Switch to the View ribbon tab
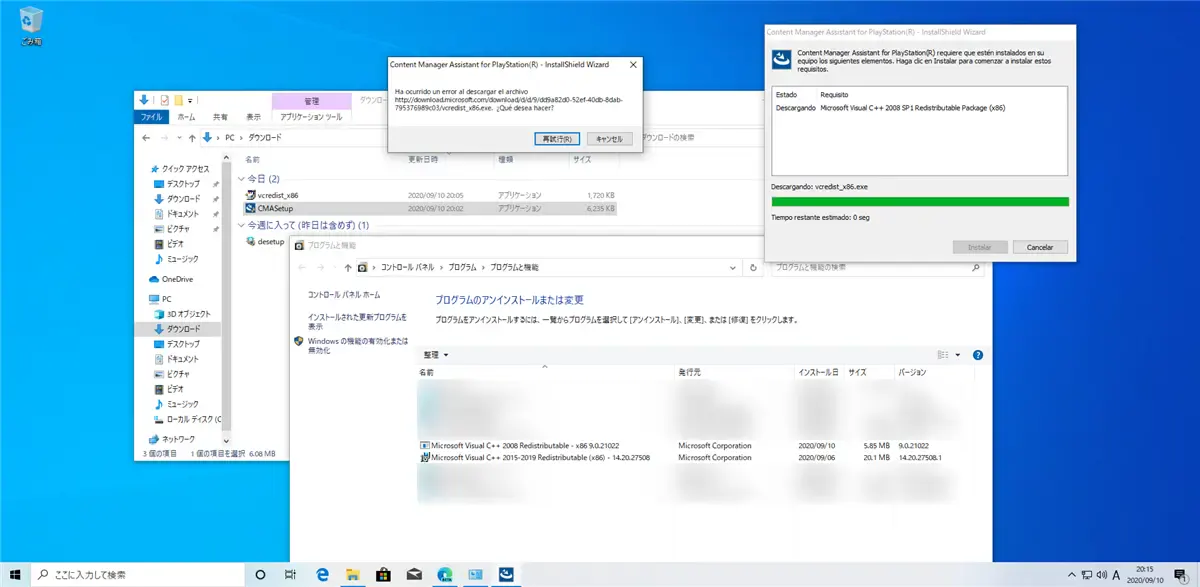1200x587 pixels. [x=253, y=117]
